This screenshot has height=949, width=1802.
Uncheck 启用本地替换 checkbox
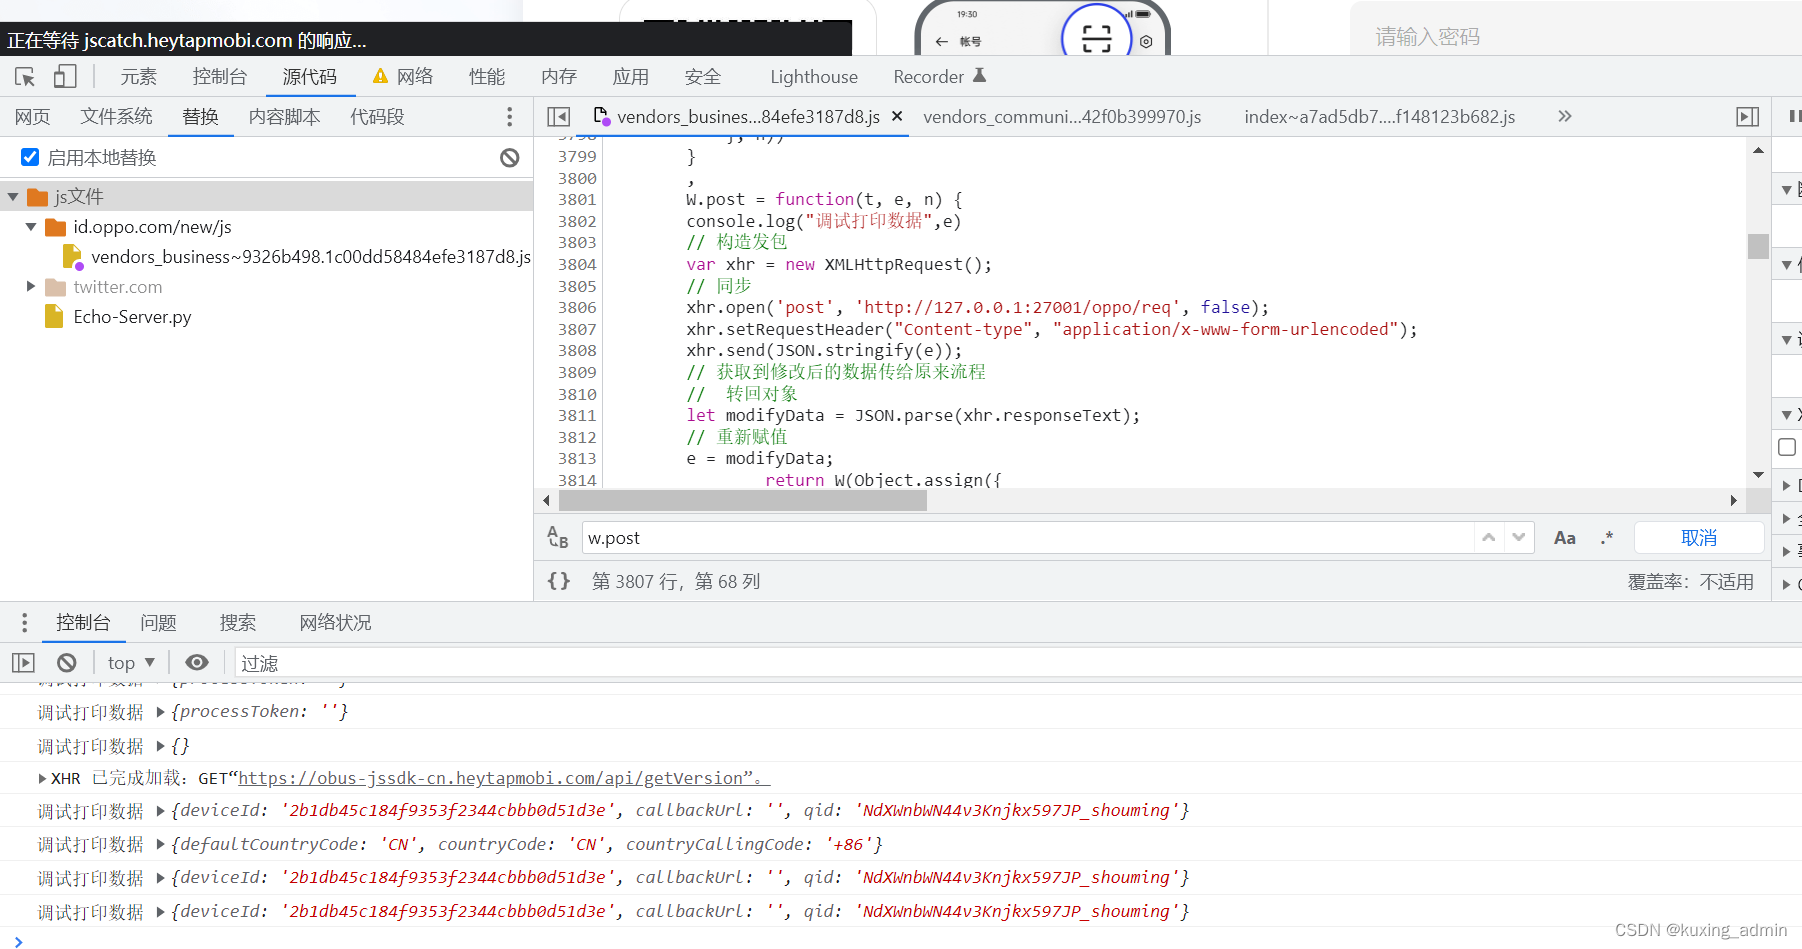click(30, 157)
